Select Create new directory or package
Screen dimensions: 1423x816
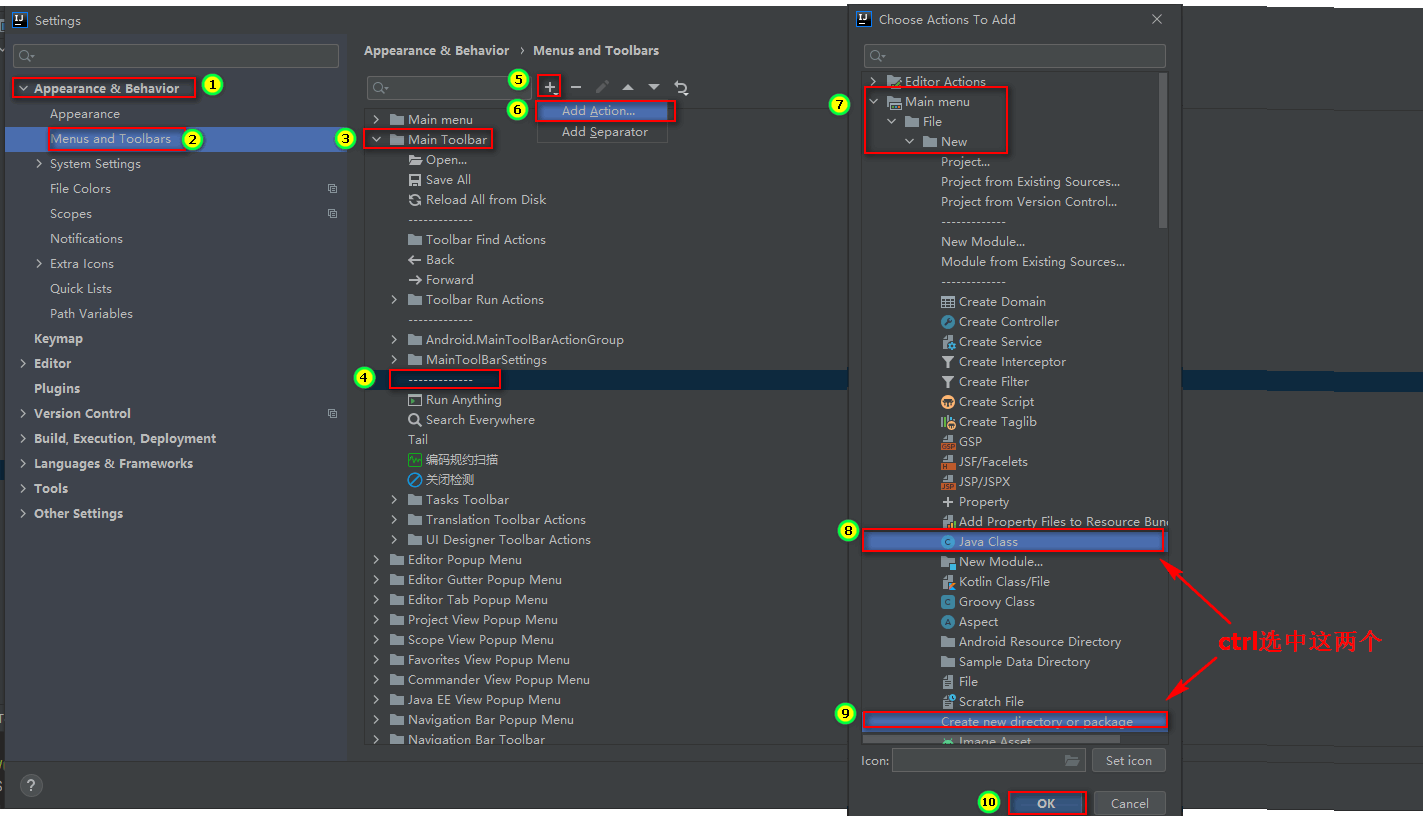coord(1014,721)
